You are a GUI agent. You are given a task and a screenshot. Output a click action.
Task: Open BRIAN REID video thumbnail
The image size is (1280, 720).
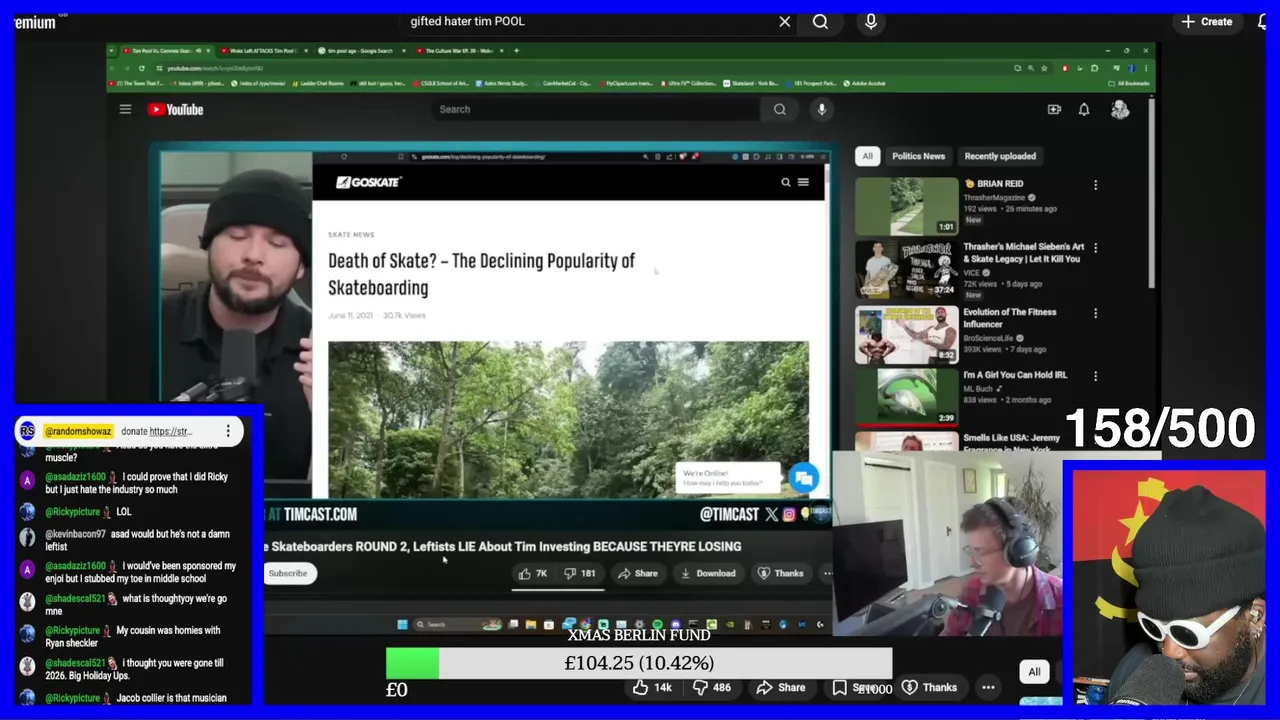[x=906, y=205]
